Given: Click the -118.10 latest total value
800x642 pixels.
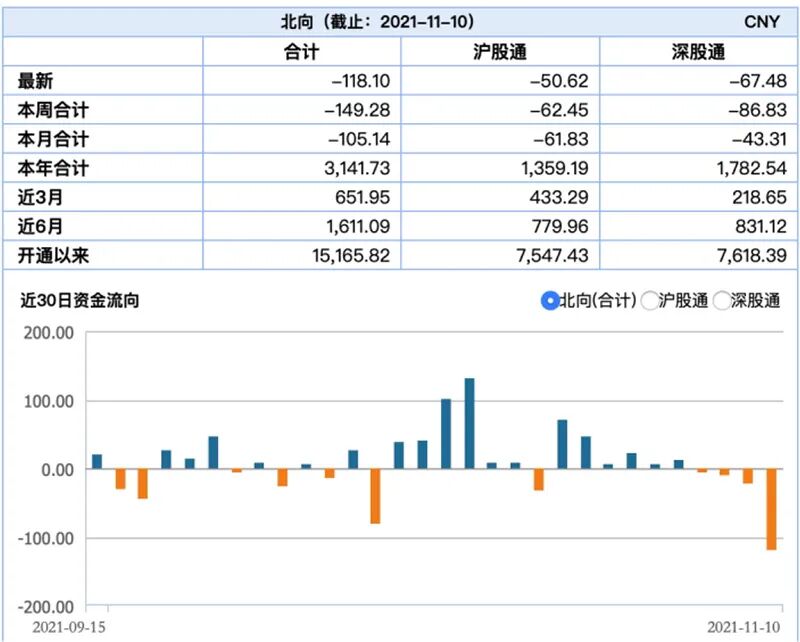Looking at the screenshot, I should point(361,81).
